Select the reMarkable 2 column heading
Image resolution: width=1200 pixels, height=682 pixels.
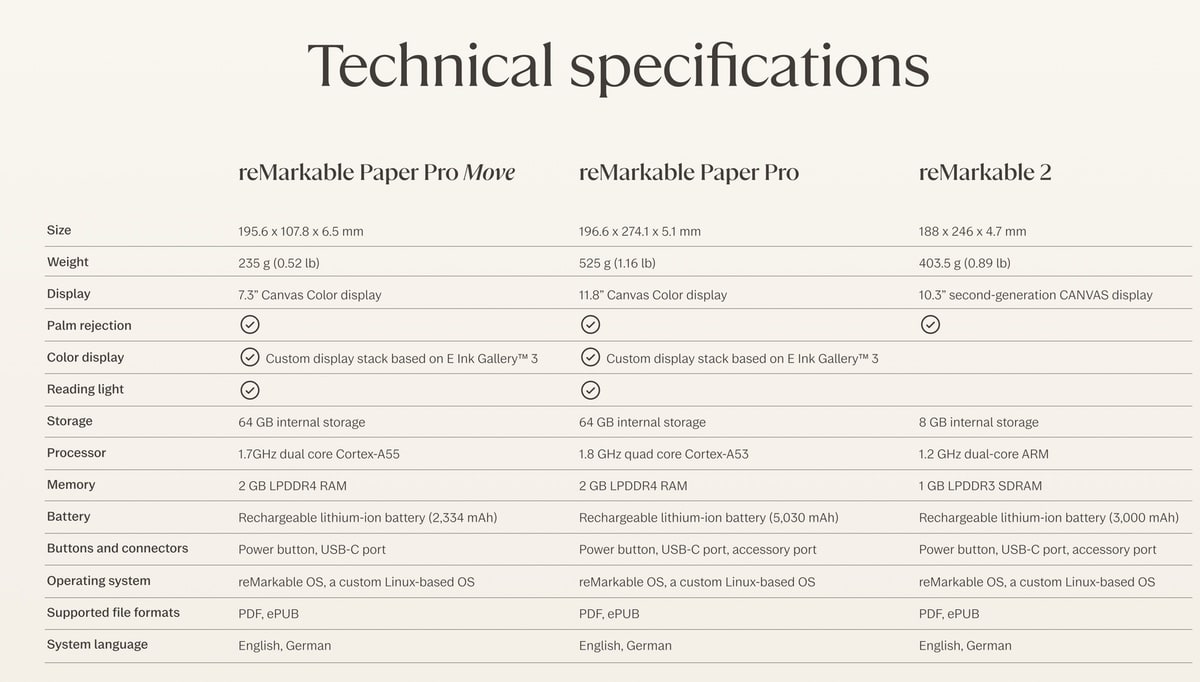(985, 172)
